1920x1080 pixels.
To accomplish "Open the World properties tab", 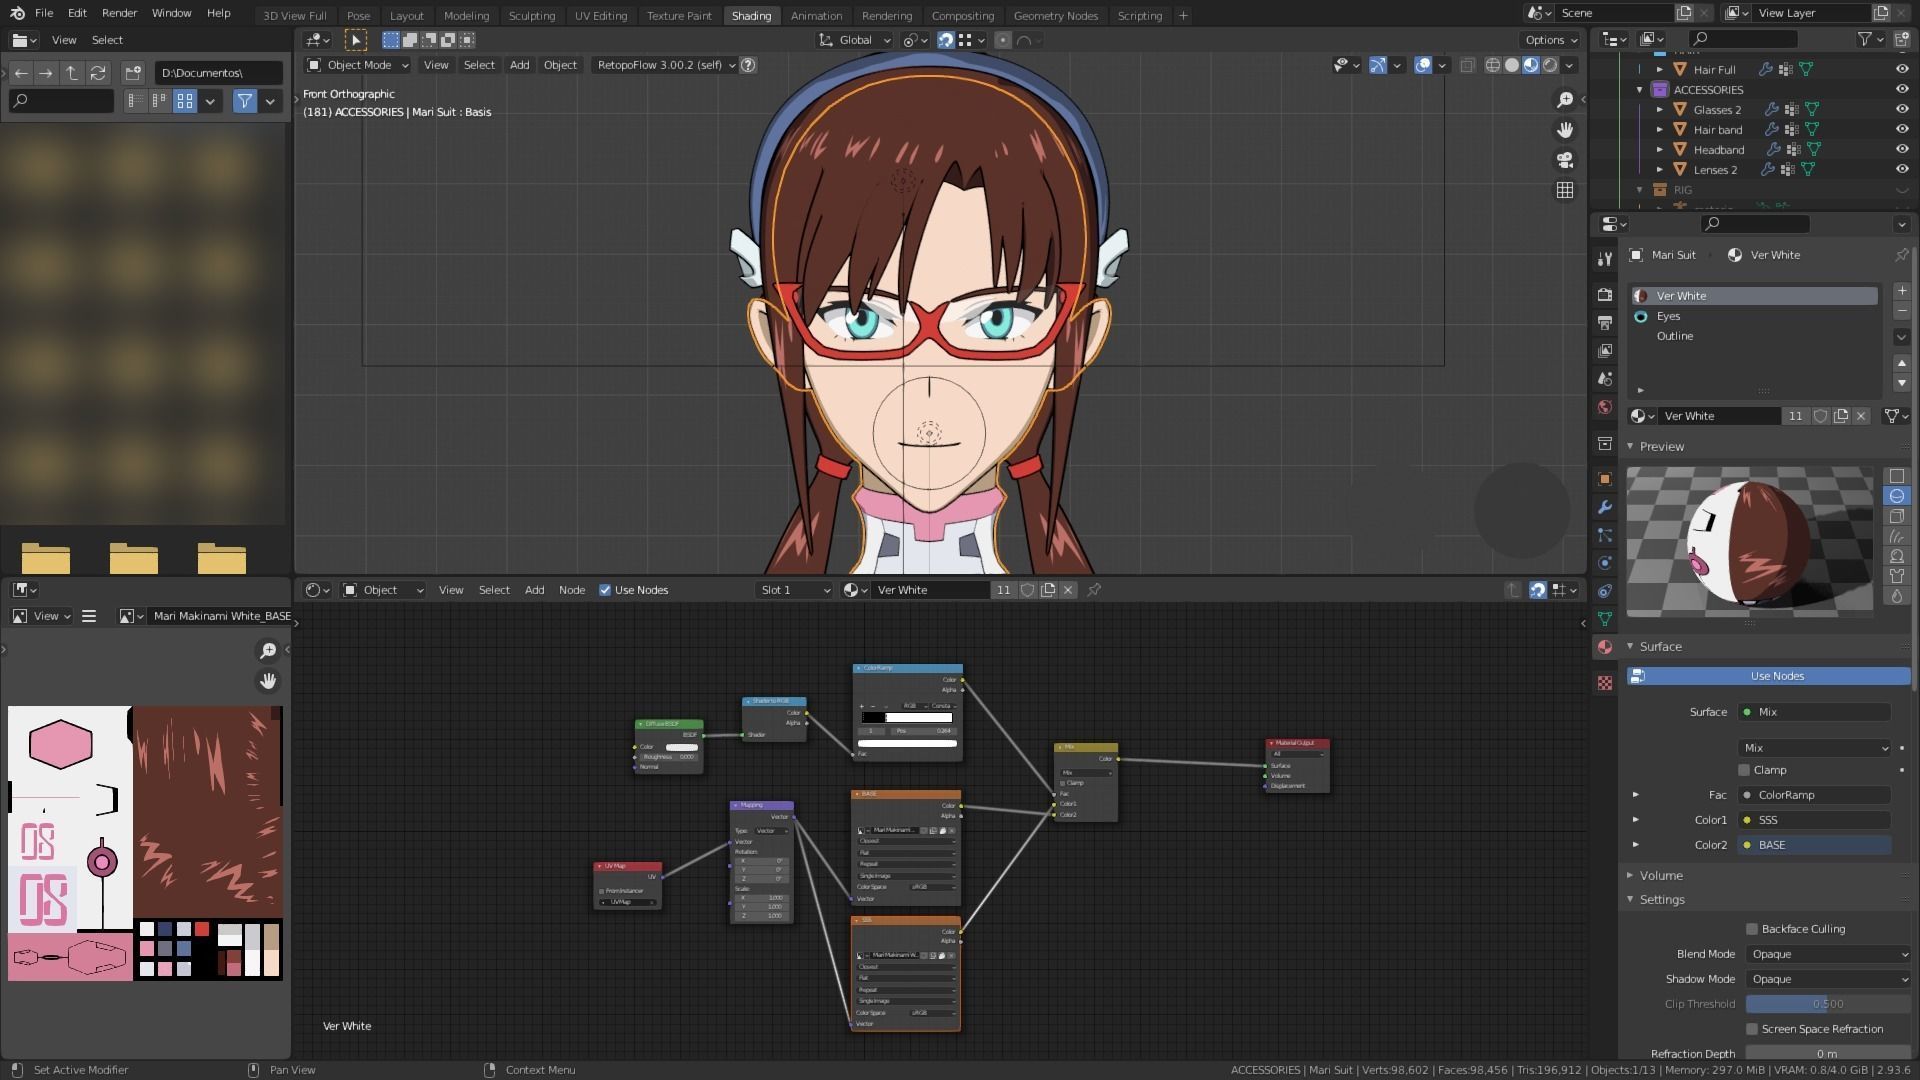I will pyautogui.click(x=1605, y=407).
